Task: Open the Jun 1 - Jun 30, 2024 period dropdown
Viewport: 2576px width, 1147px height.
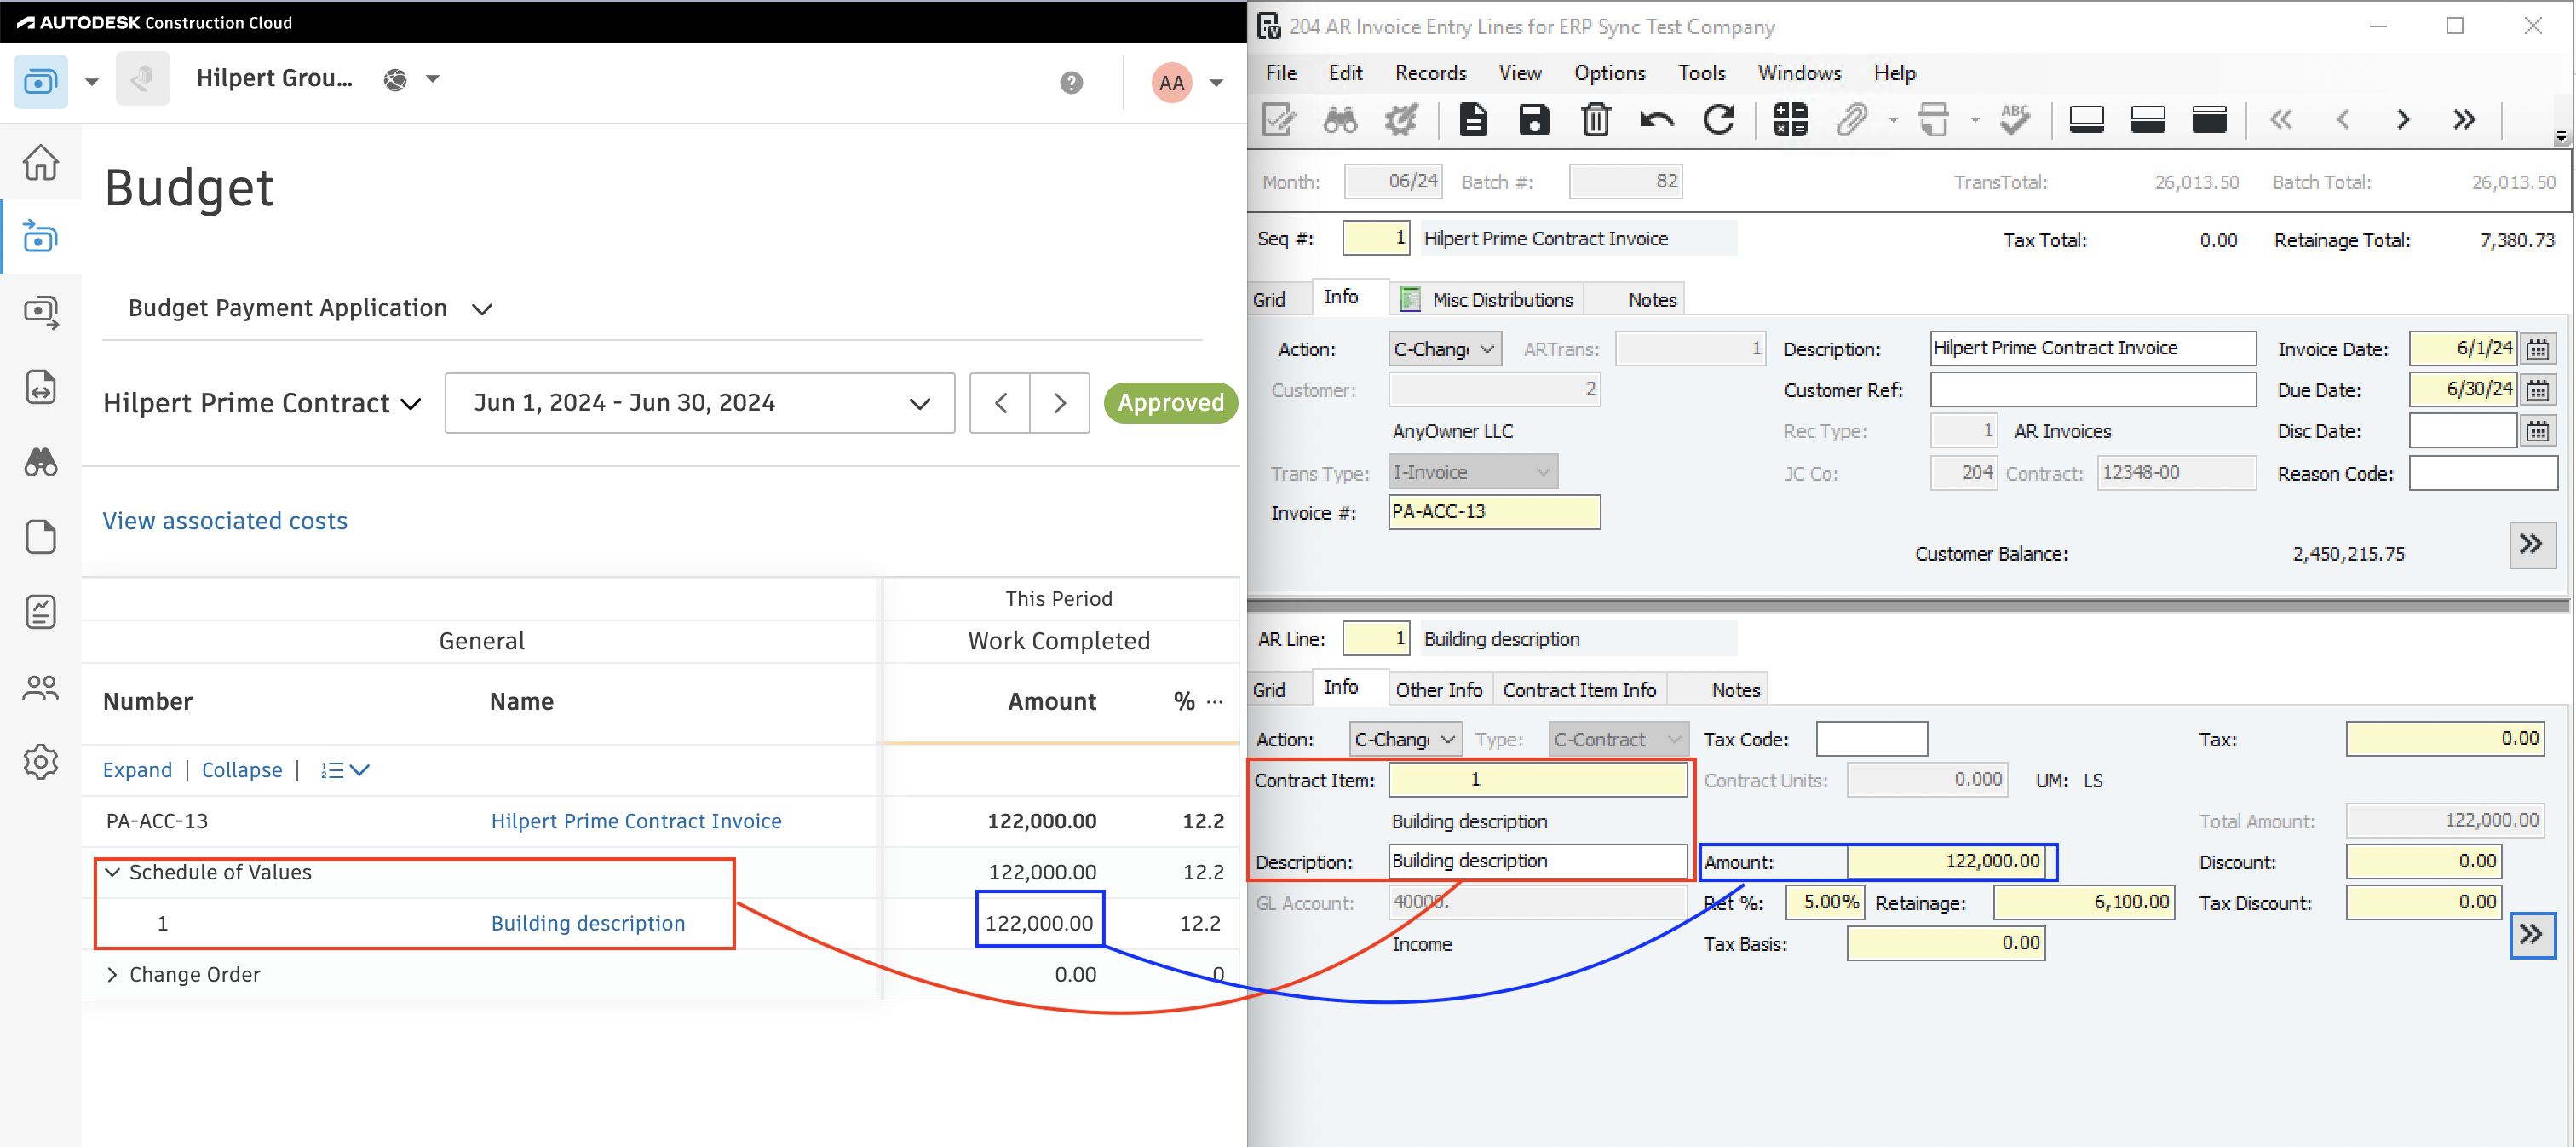Action: tap(699, 403)
